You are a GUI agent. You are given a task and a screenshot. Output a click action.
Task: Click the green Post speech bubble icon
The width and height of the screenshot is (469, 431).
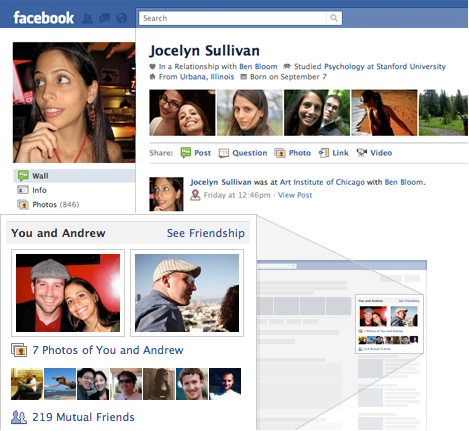point(186,153)
